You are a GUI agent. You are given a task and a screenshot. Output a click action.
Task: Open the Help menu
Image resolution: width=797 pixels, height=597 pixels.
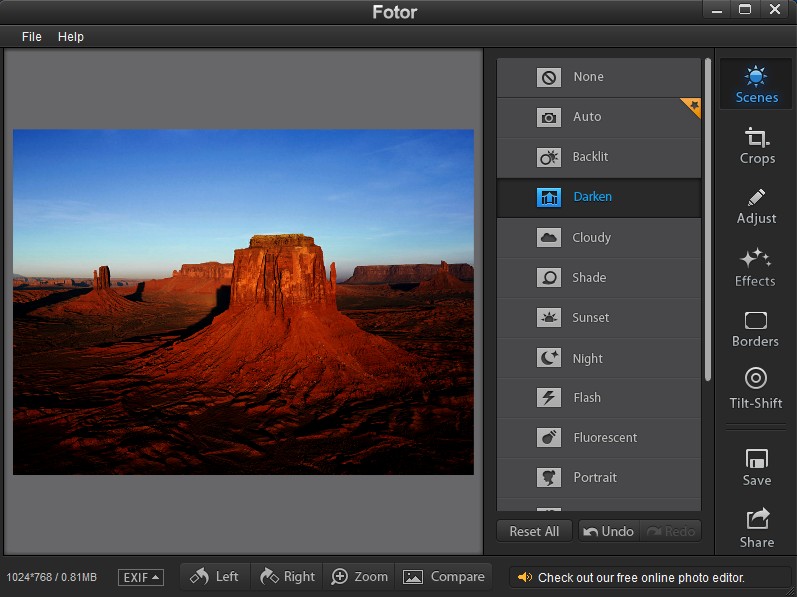(71, 36)
